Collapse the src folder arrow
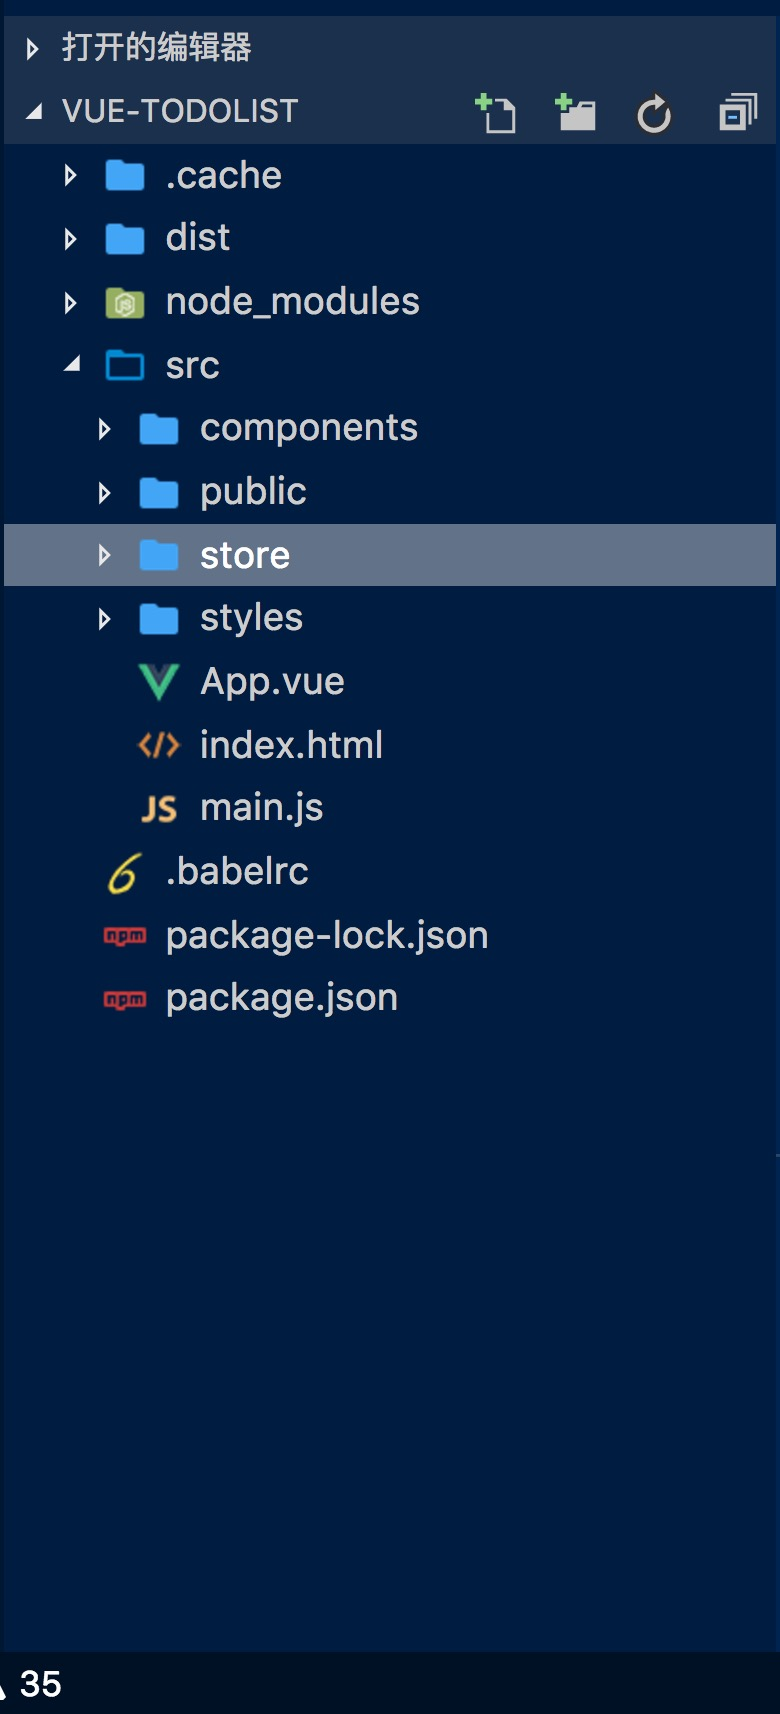Image resolution: width=780 pixels, height=1714 pixels. (x=71, y=365)
